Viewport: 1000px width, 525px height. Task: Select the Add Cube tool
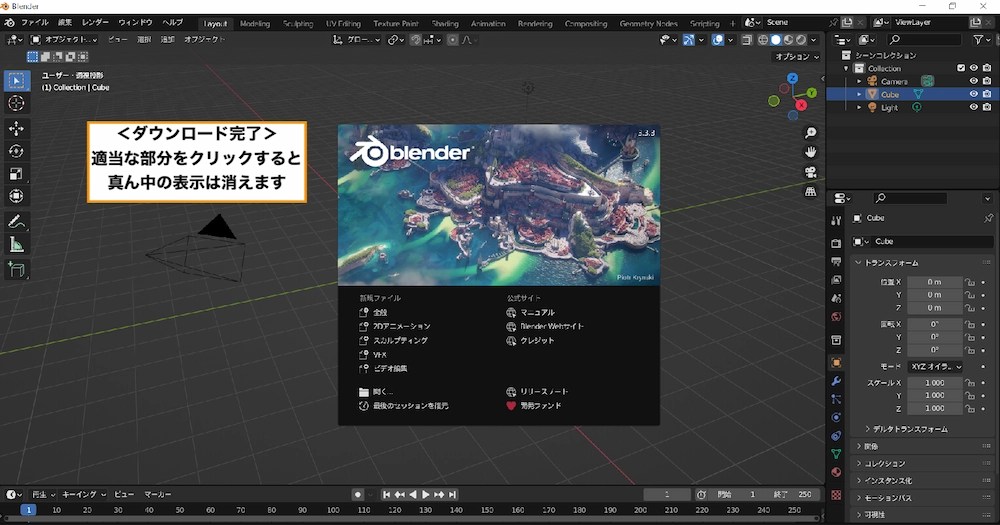click(17, 270)
